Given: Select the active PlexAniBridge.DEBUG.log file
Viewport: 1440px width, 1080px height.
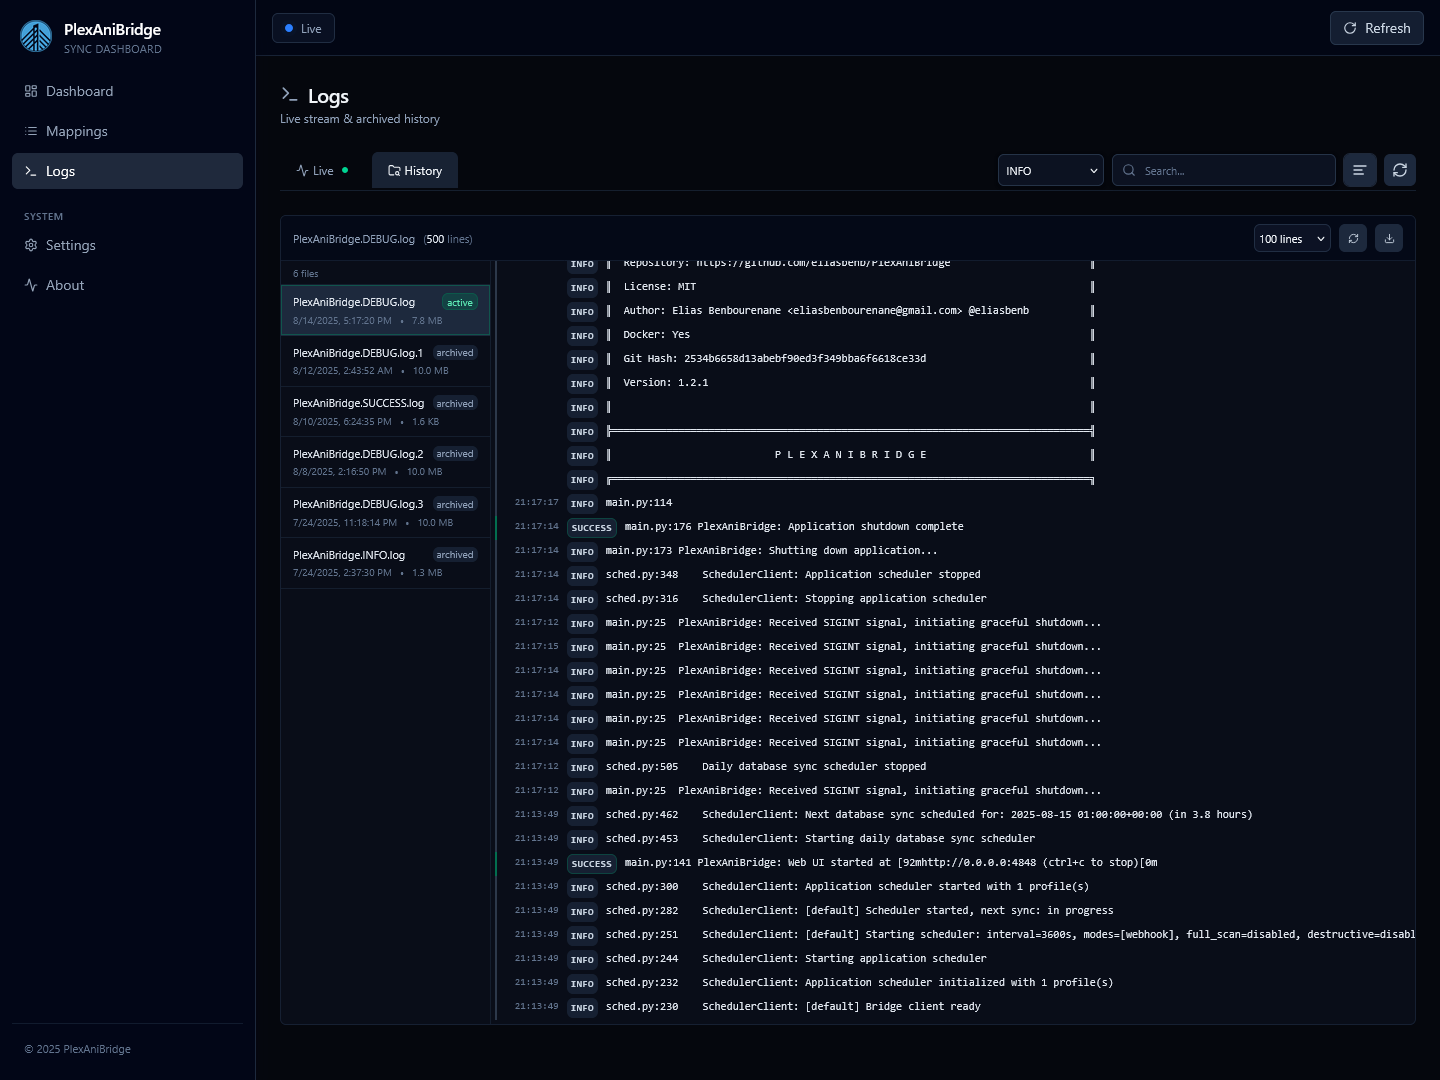Looking at the screenshot, I should (385, 311).
